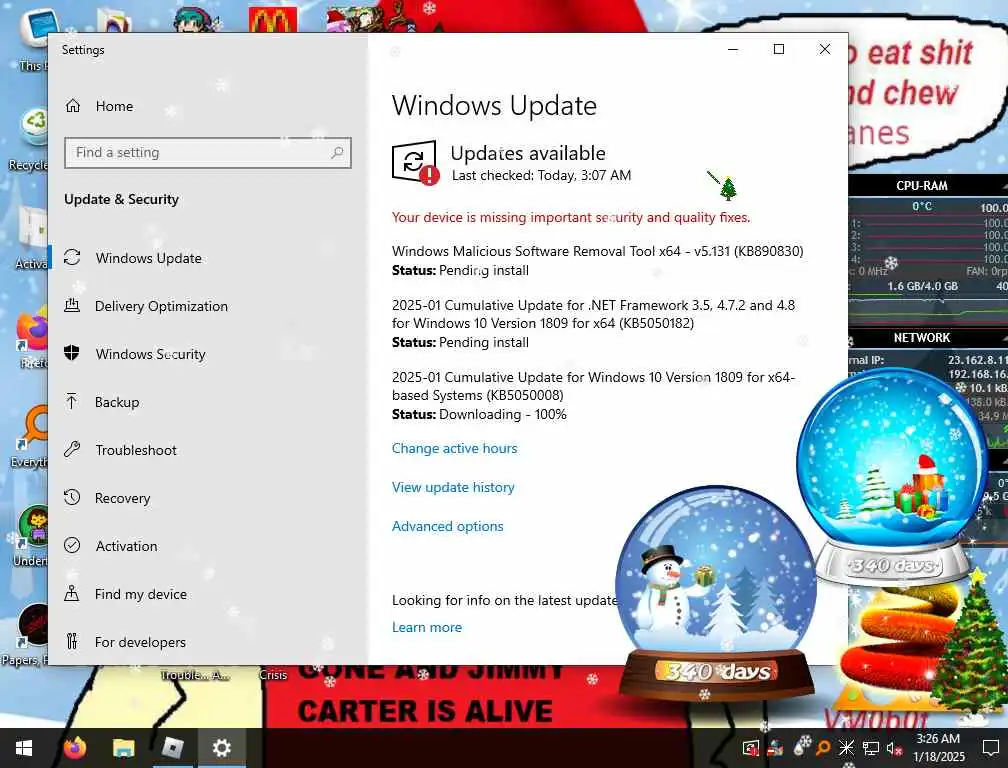
Task: Click the Settings gear taskbar button
Action: (221, 748)
